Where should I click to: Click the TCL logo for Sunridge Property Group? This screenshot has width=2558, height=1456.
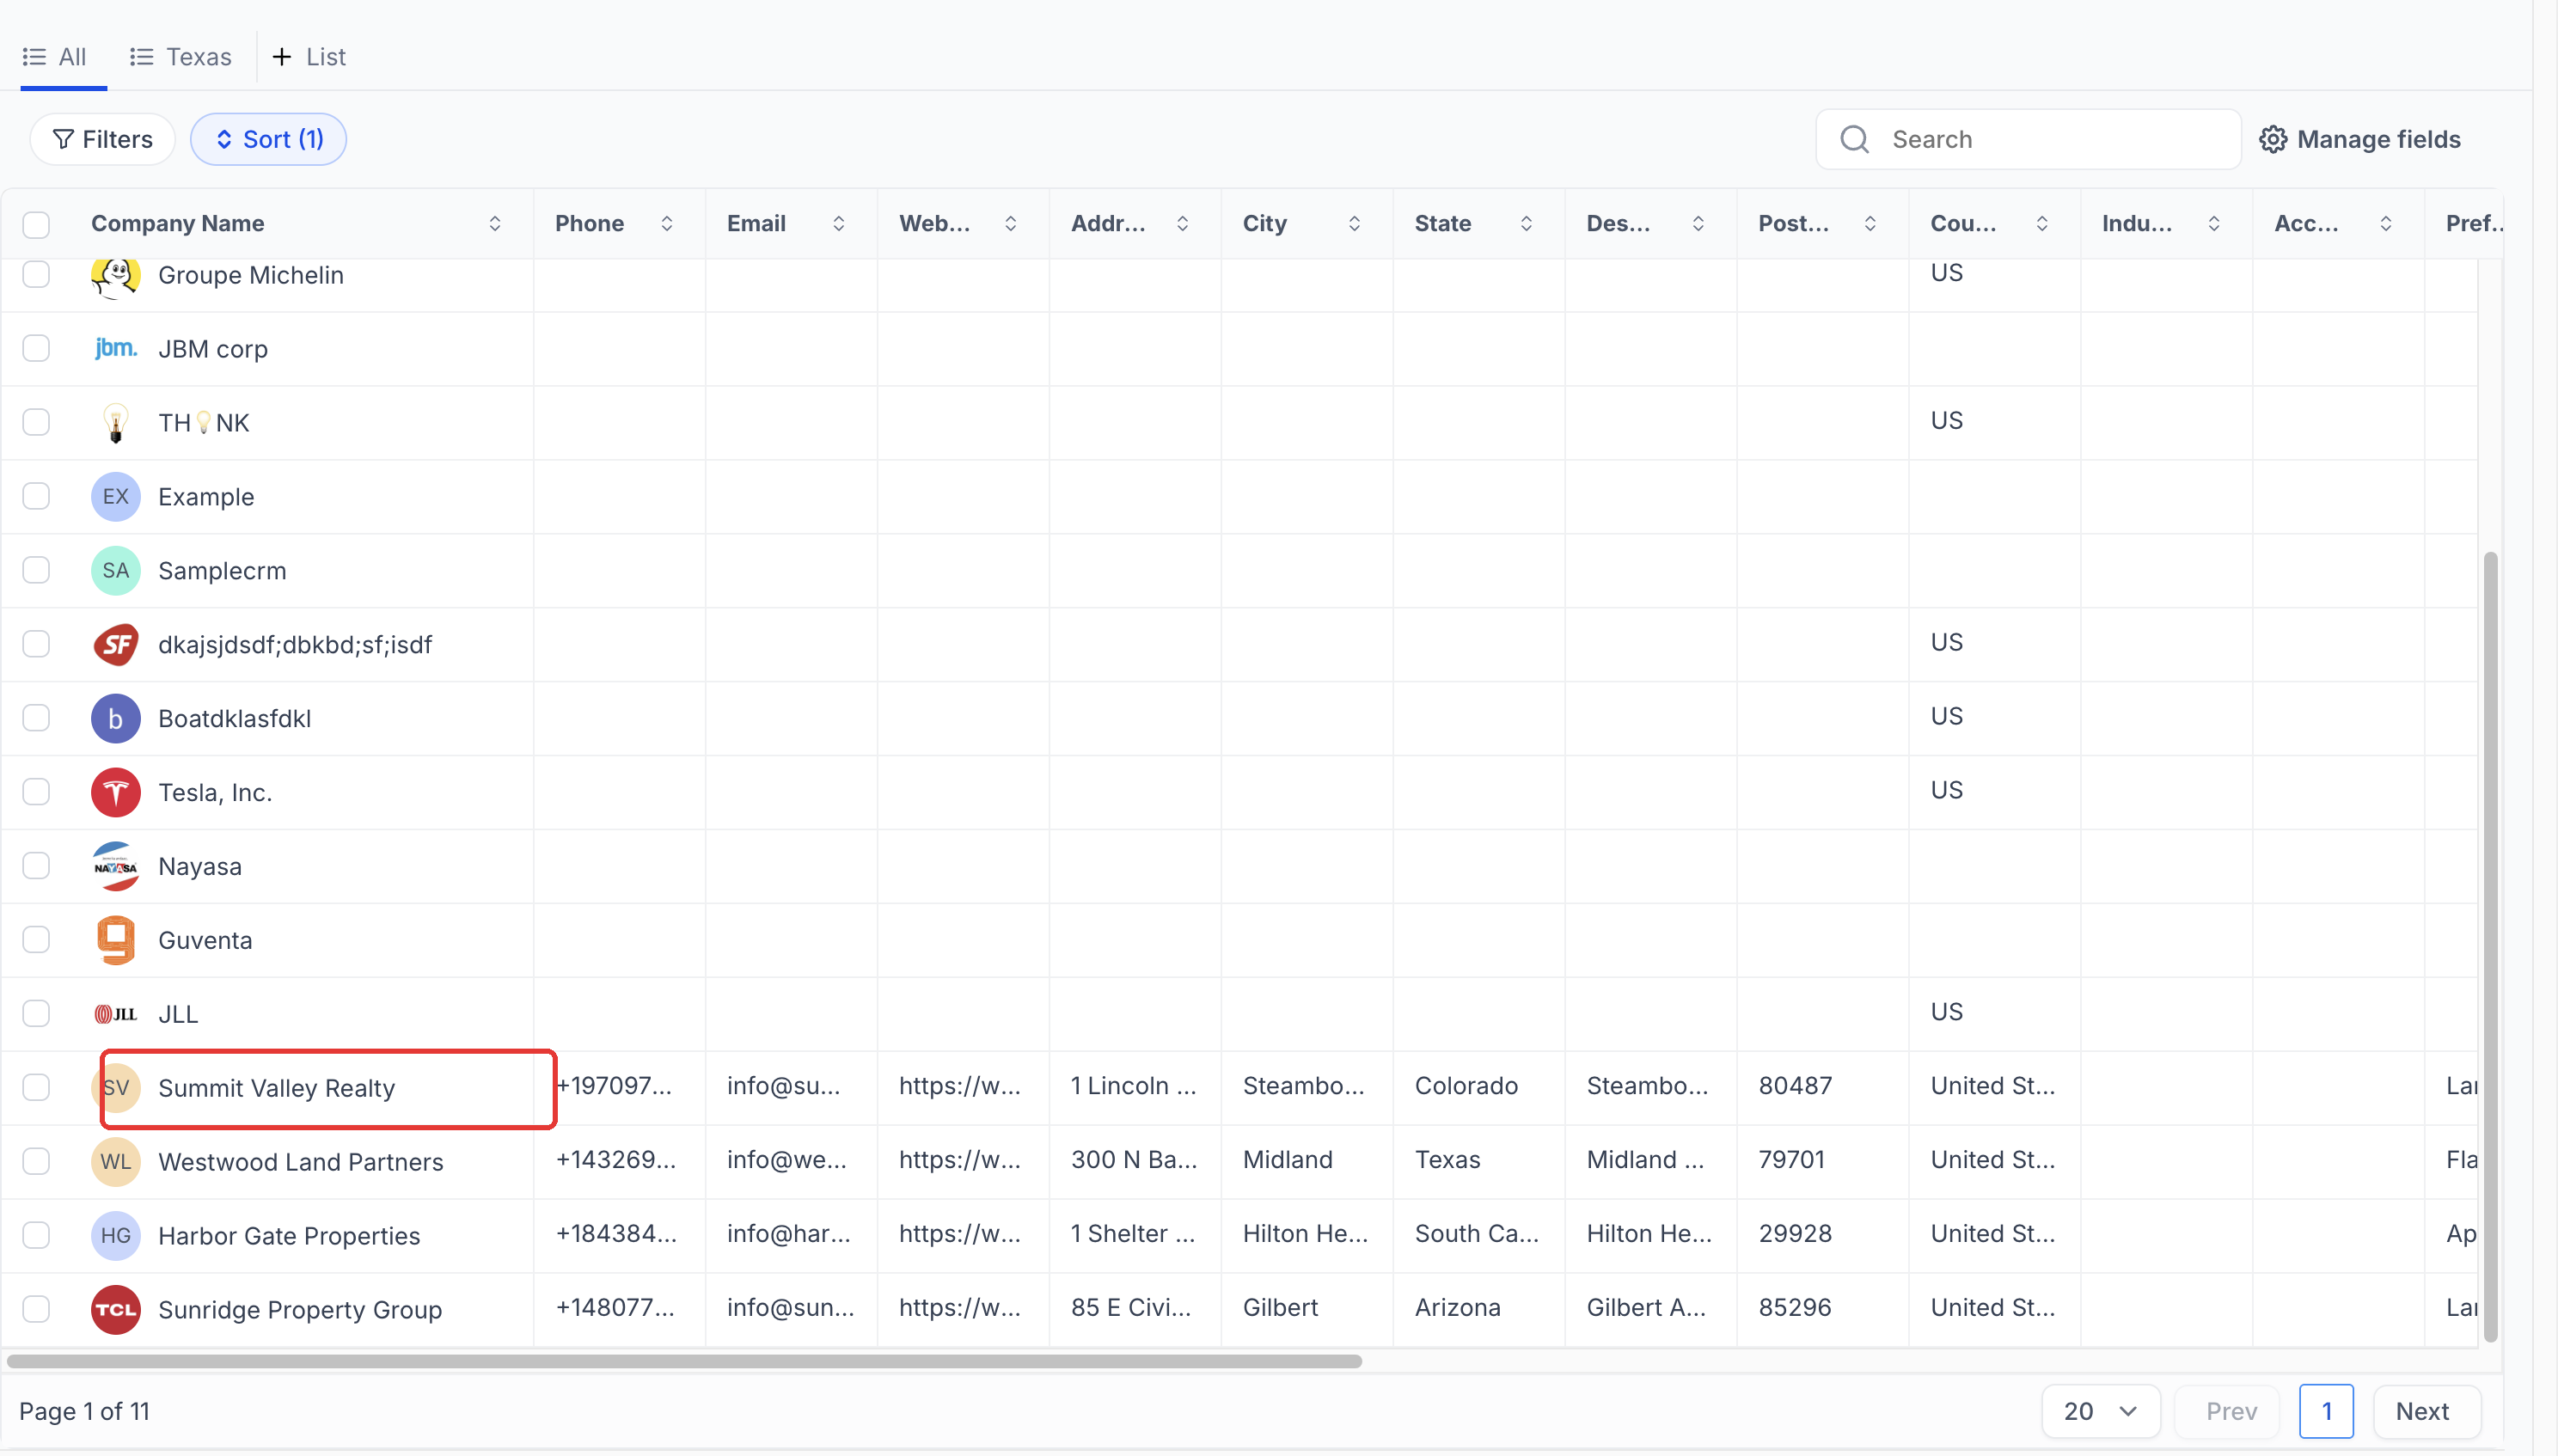[x=115, y=1310]
